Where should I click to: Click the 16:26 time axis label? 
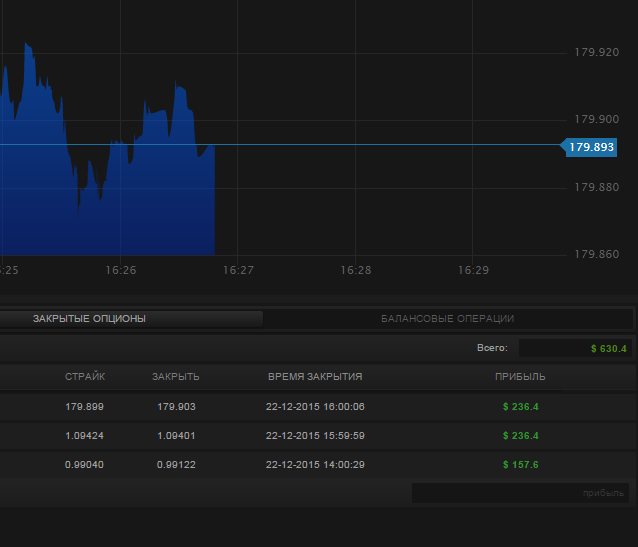point(121,270)
